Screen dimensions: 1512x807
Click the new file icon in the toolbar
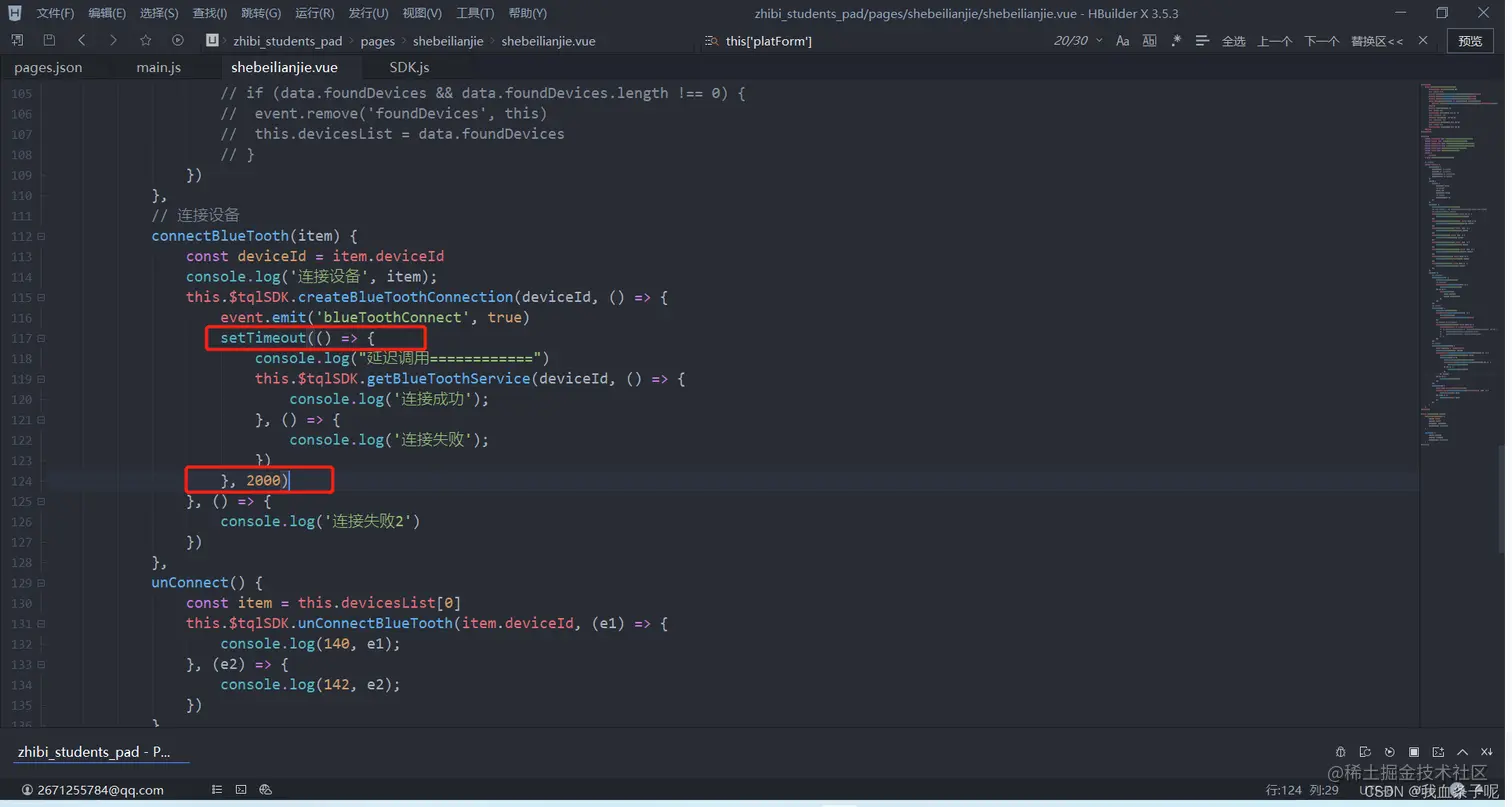point(17,40)
